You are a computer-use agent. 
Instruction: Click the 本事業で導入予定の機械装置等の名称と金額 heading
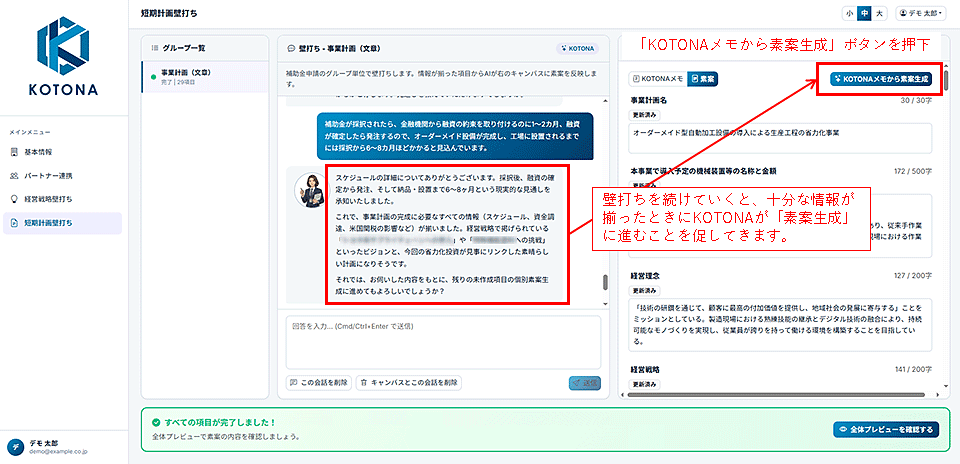point(703,171)
